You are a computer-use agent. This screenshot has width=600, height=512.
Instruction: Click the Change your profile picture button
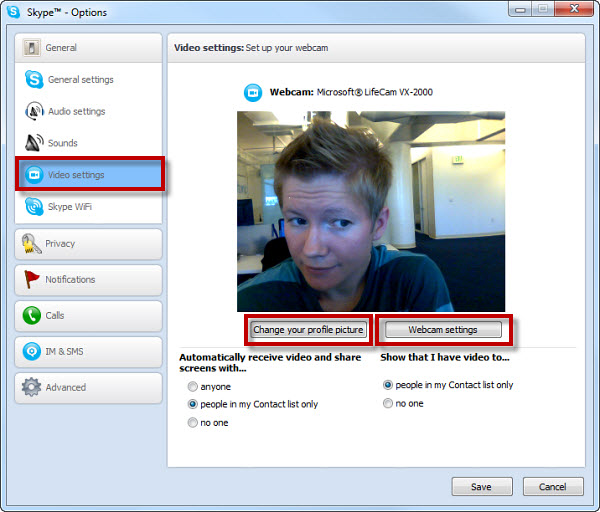coord(309,330)
